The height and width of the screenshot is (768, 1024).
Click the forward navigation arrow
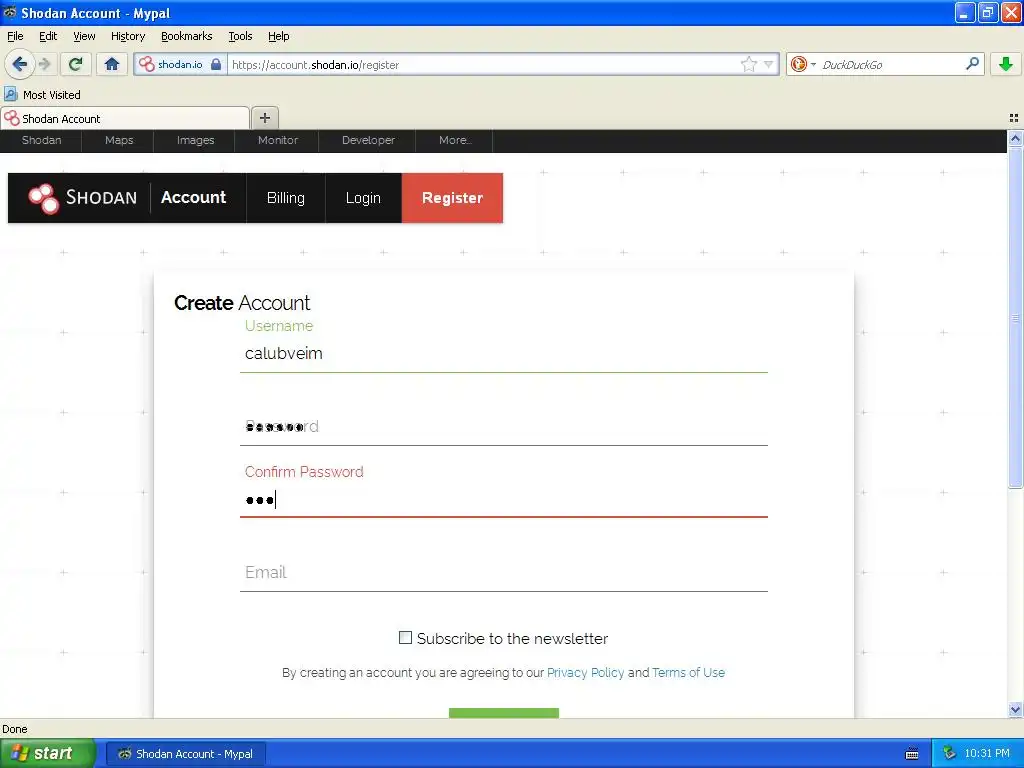click(x=44, y=64)
